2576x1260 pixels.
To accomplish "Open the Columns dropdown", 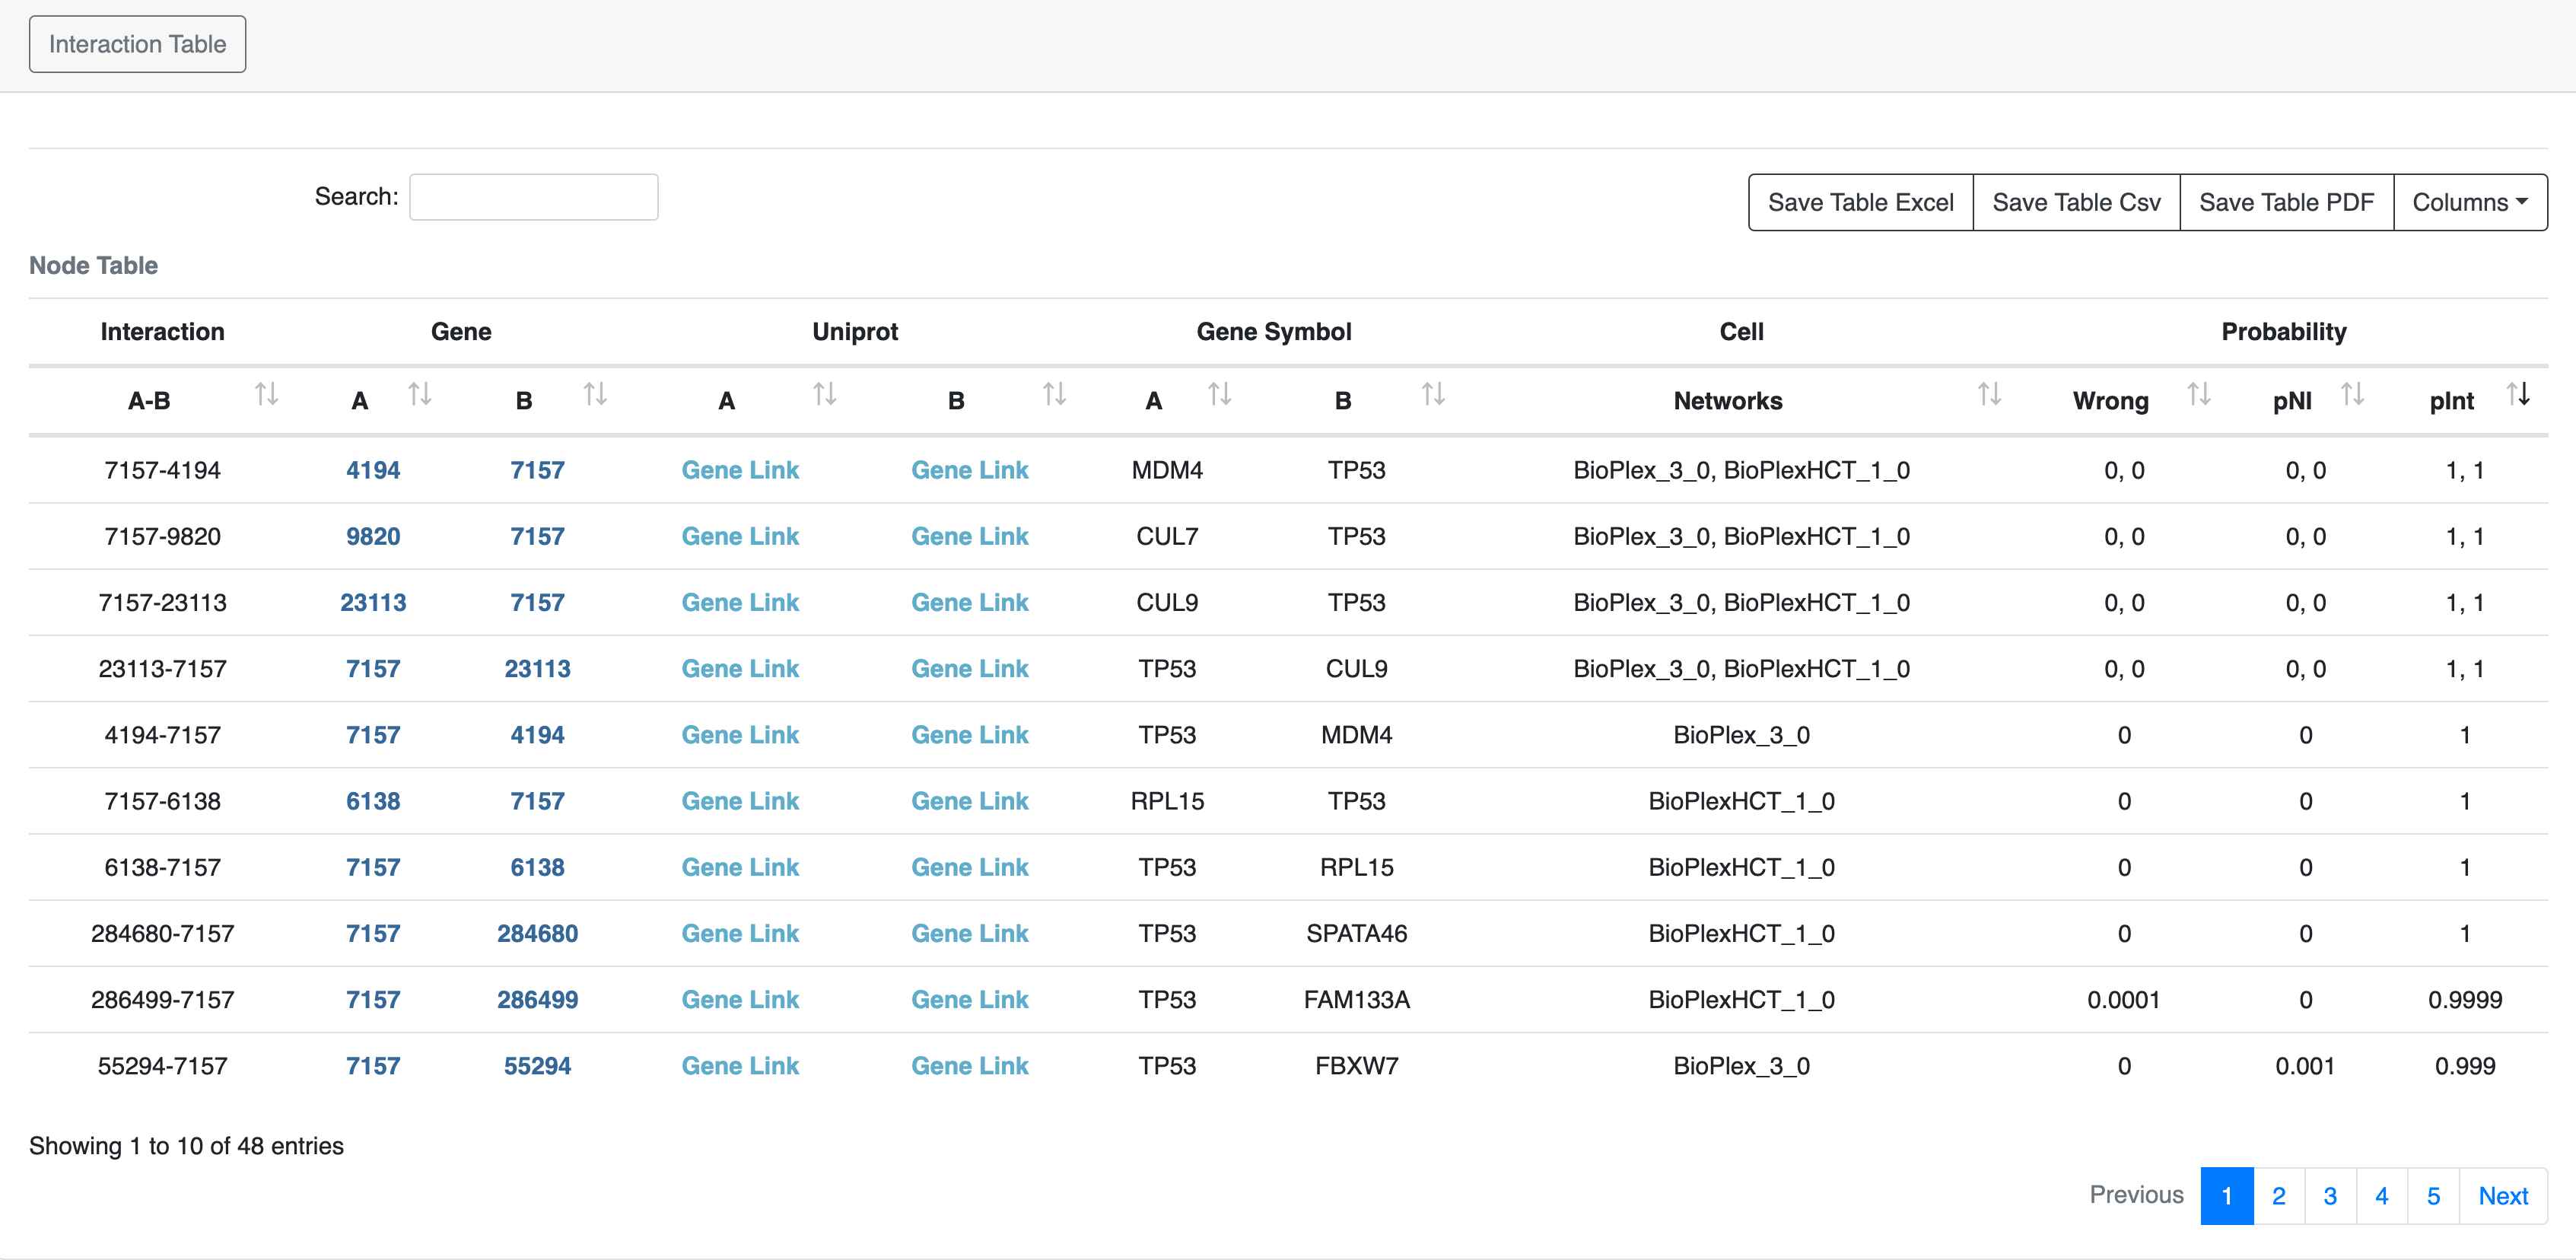I will point(2469,203).
